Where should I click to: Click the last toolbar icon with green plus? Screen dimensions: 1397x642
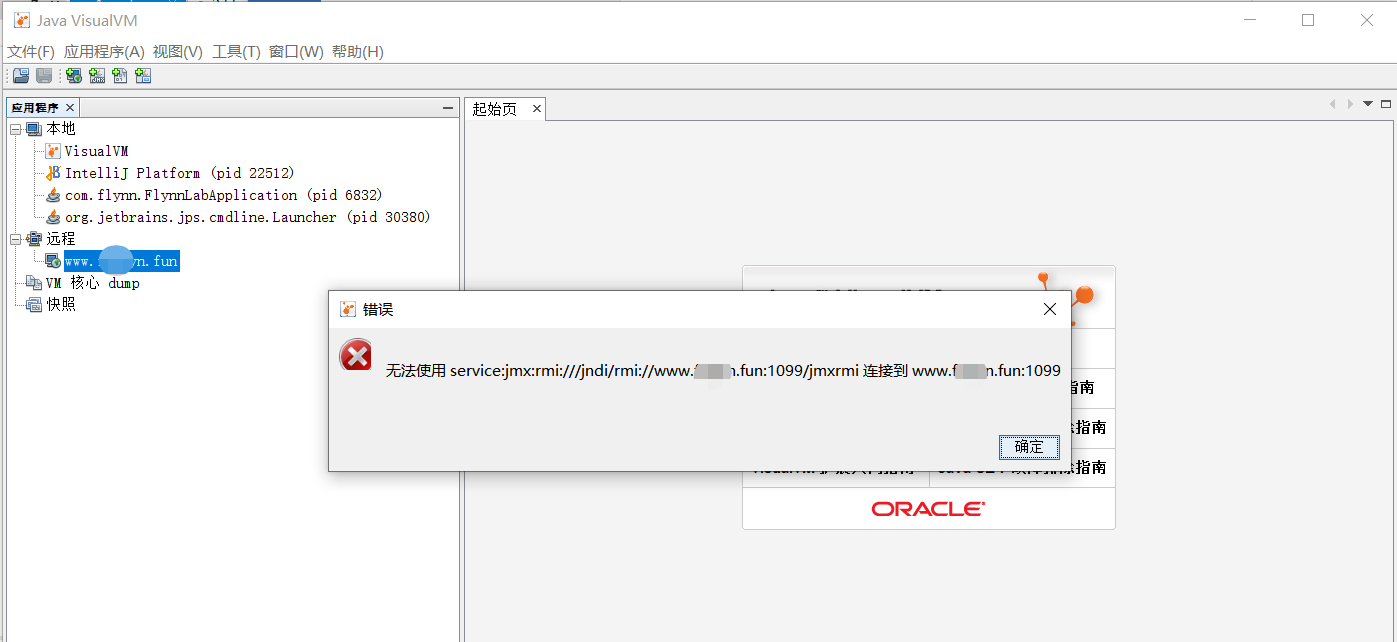143,76
